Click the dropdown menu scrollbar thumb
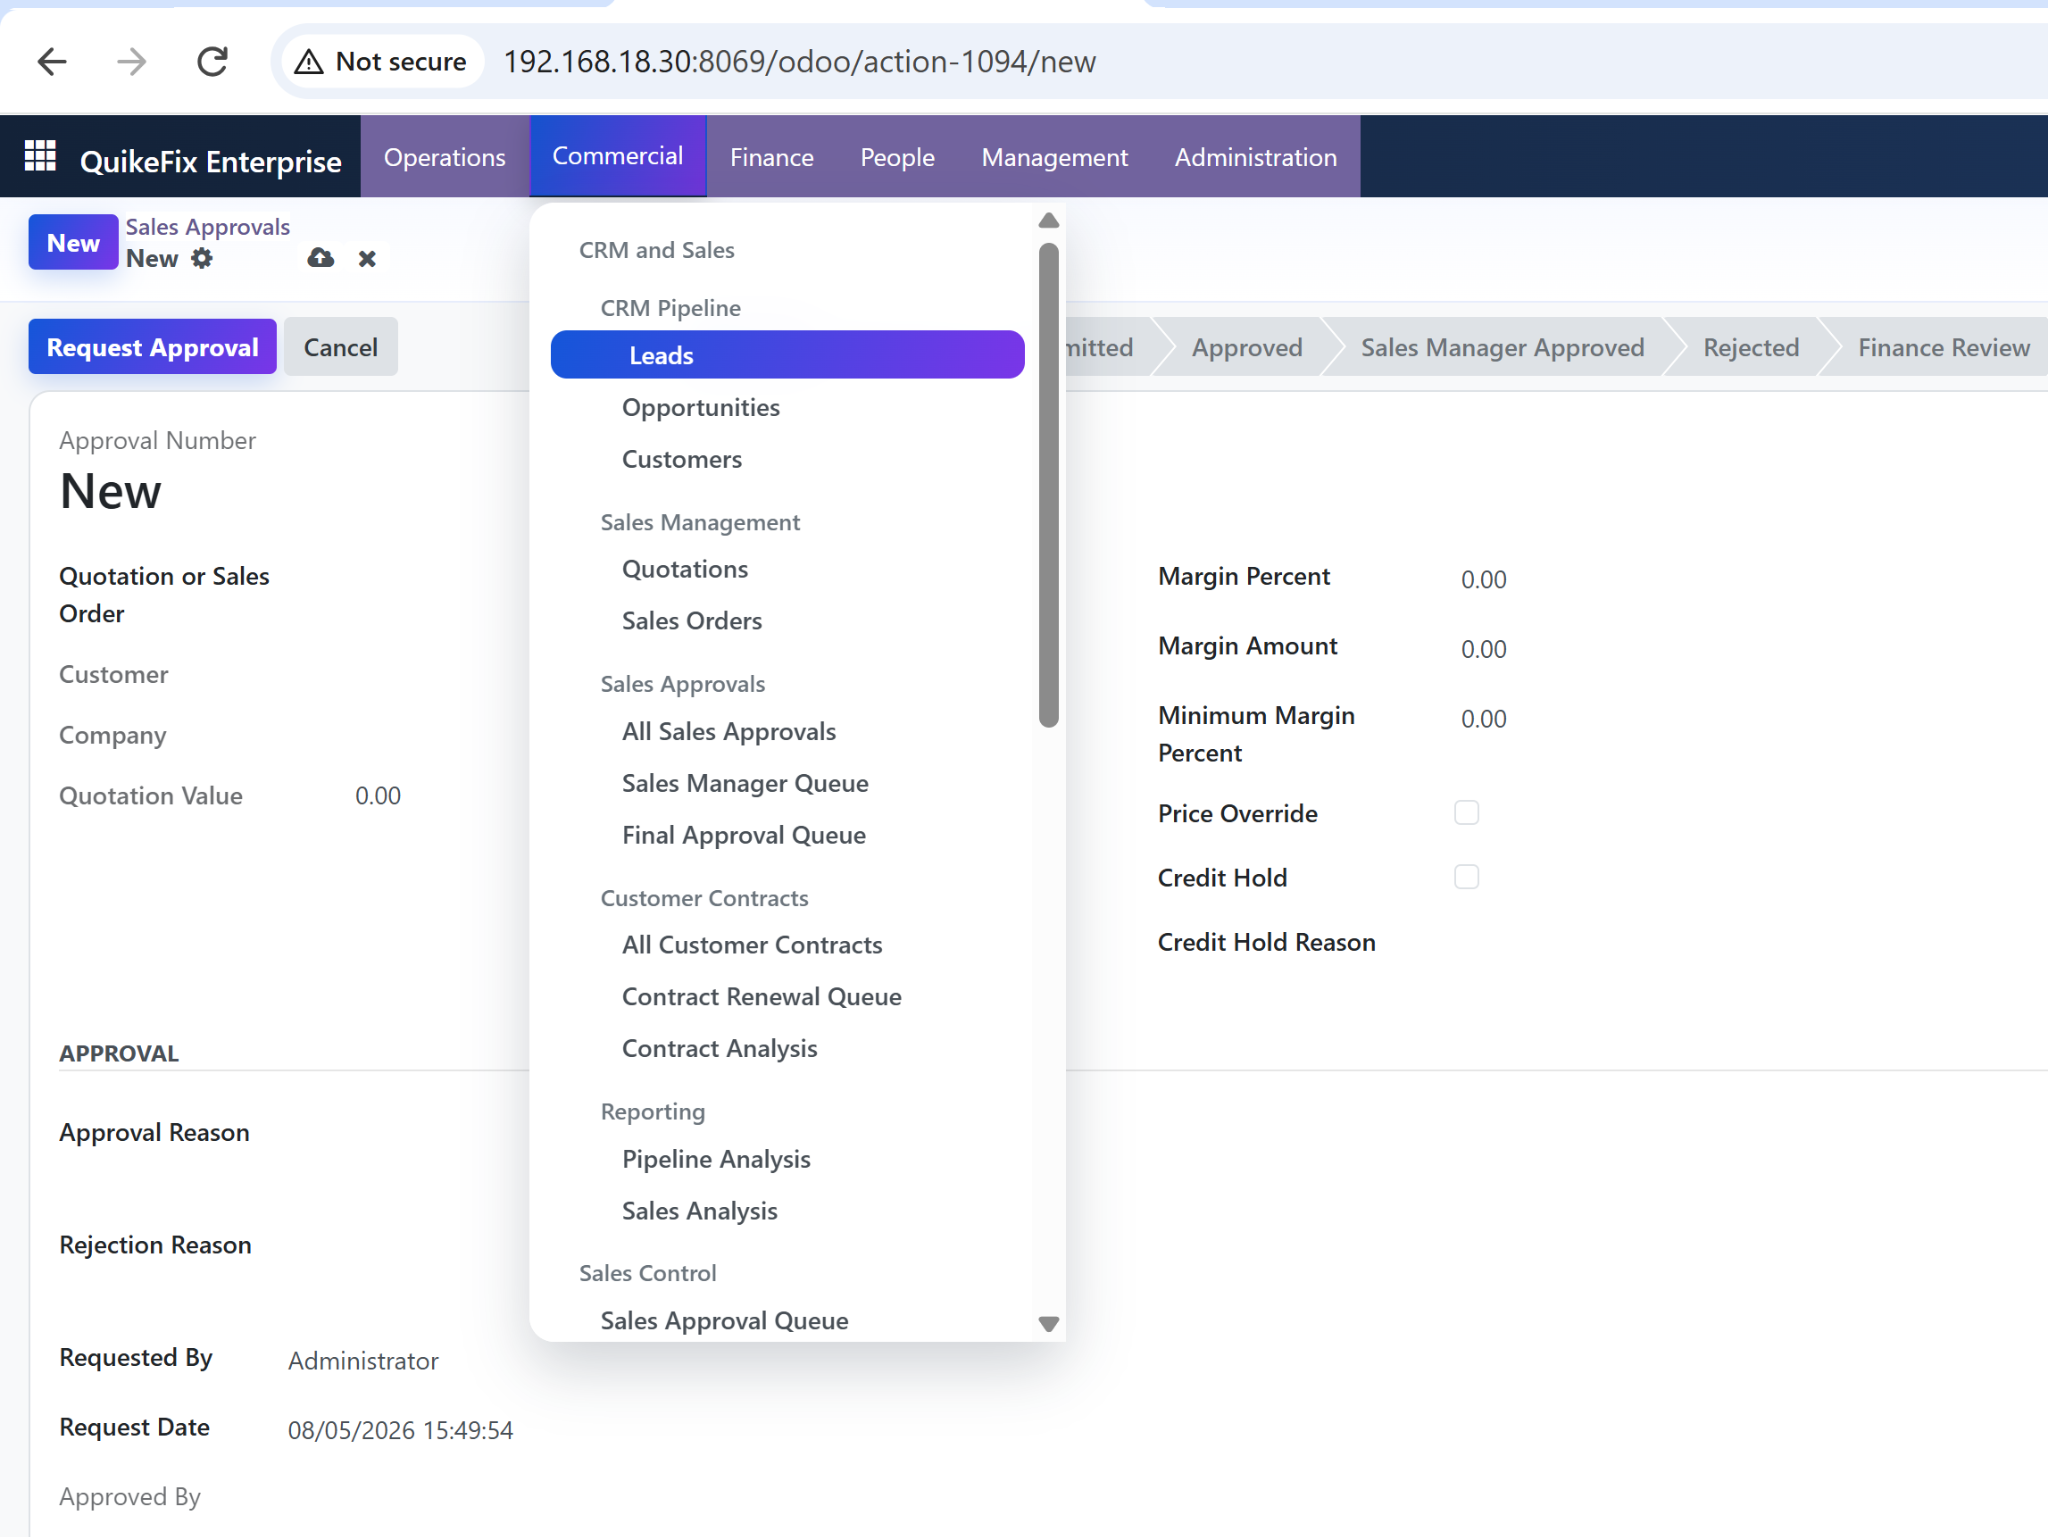Image resolution: width=2048 pixels, height=1537 pixels. 1048,485
